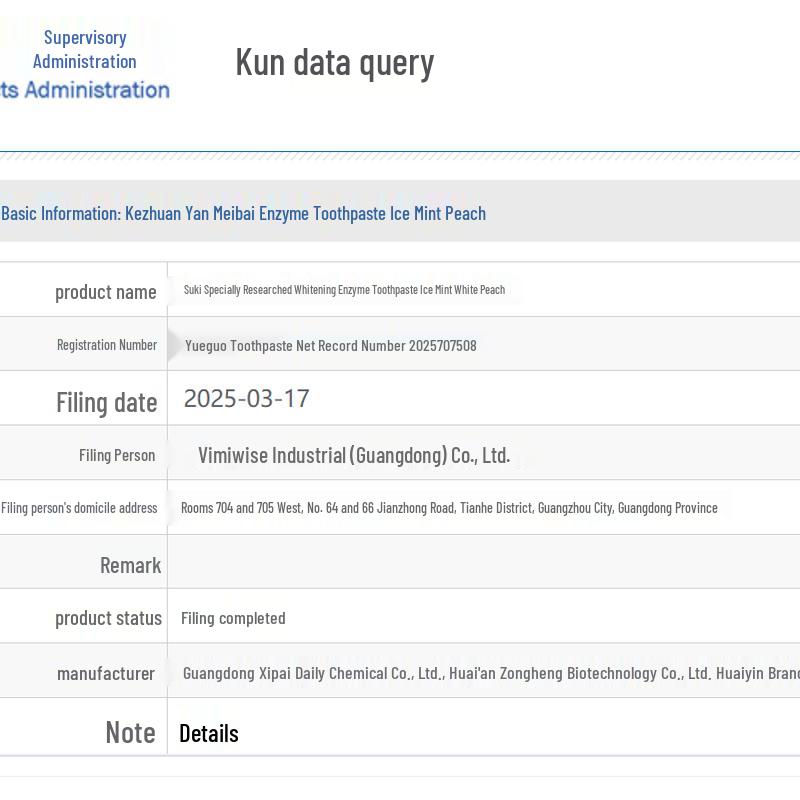The height and width of the screenshot is (800, 800).
Task: Click the Filing Person row label
Action: [x=117, y=455]
